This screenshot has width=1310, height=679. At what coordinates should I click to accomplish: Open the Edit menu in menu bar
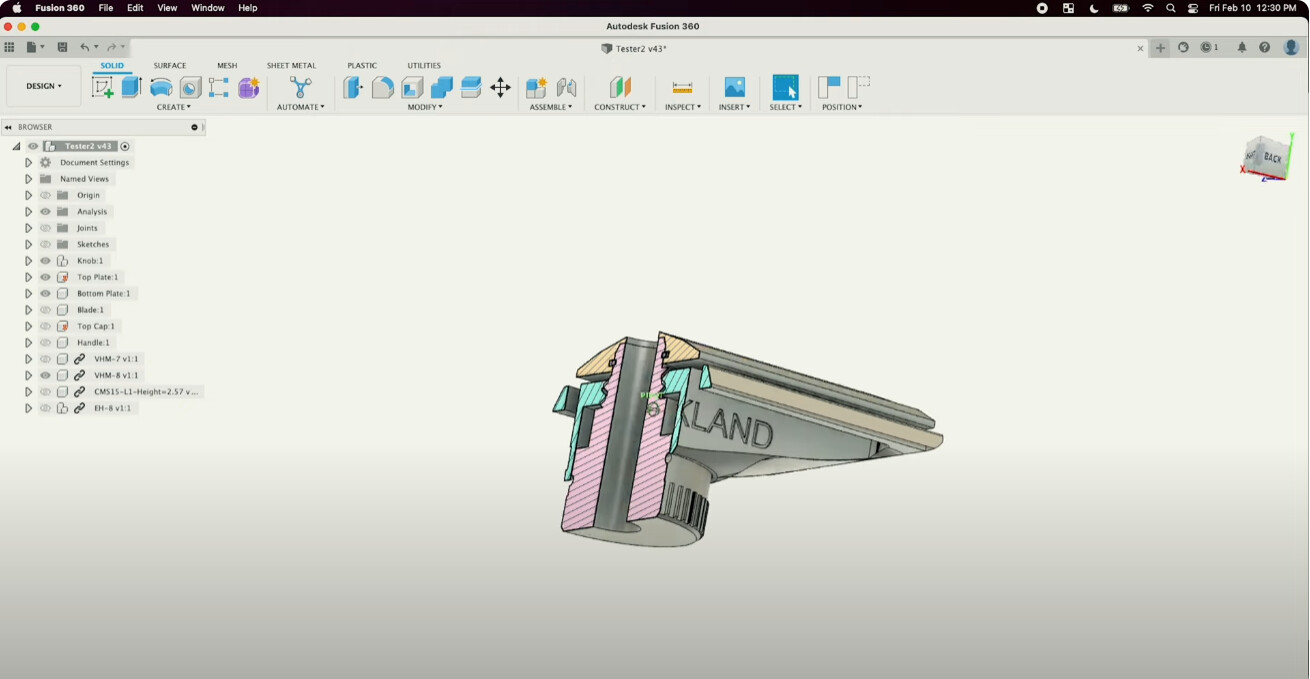(x=135, y=8)
